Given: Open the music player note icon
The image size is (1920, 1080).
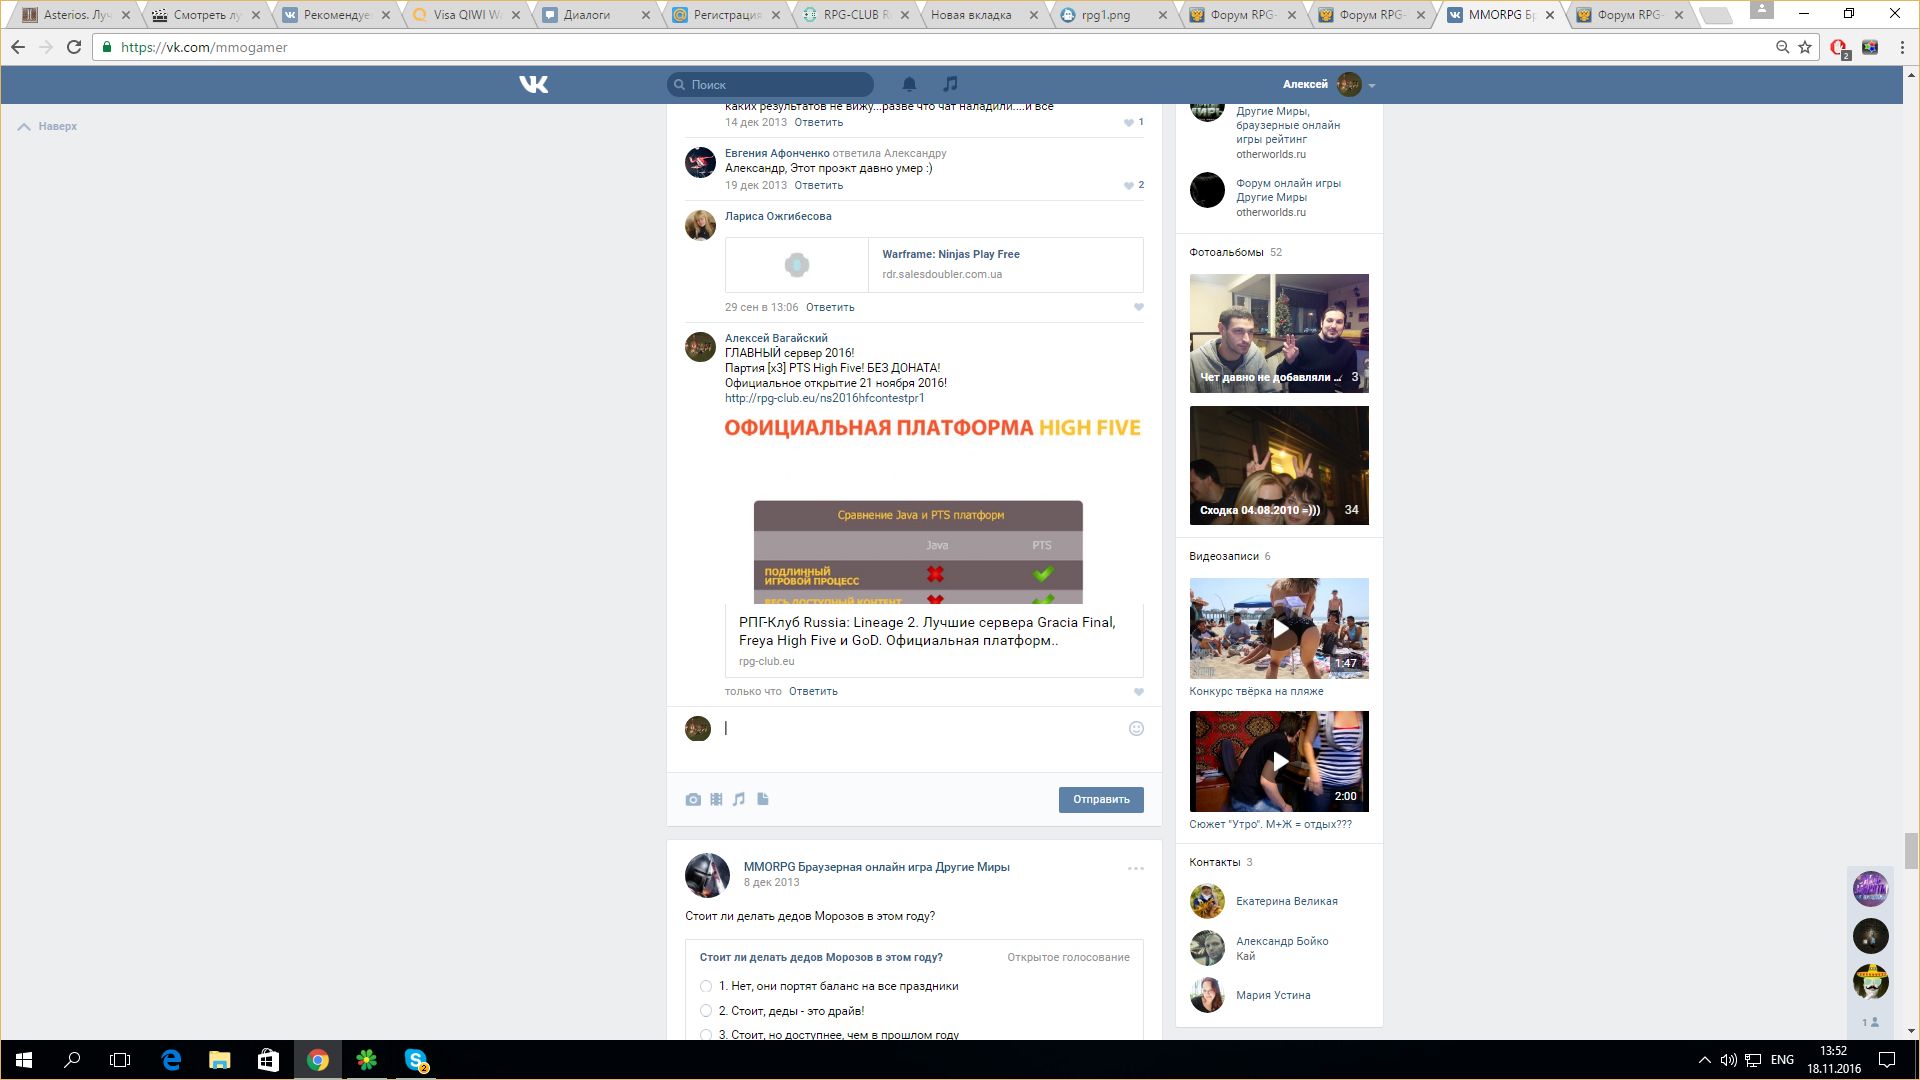Looking at the screenshot, I should click(950, 84).
